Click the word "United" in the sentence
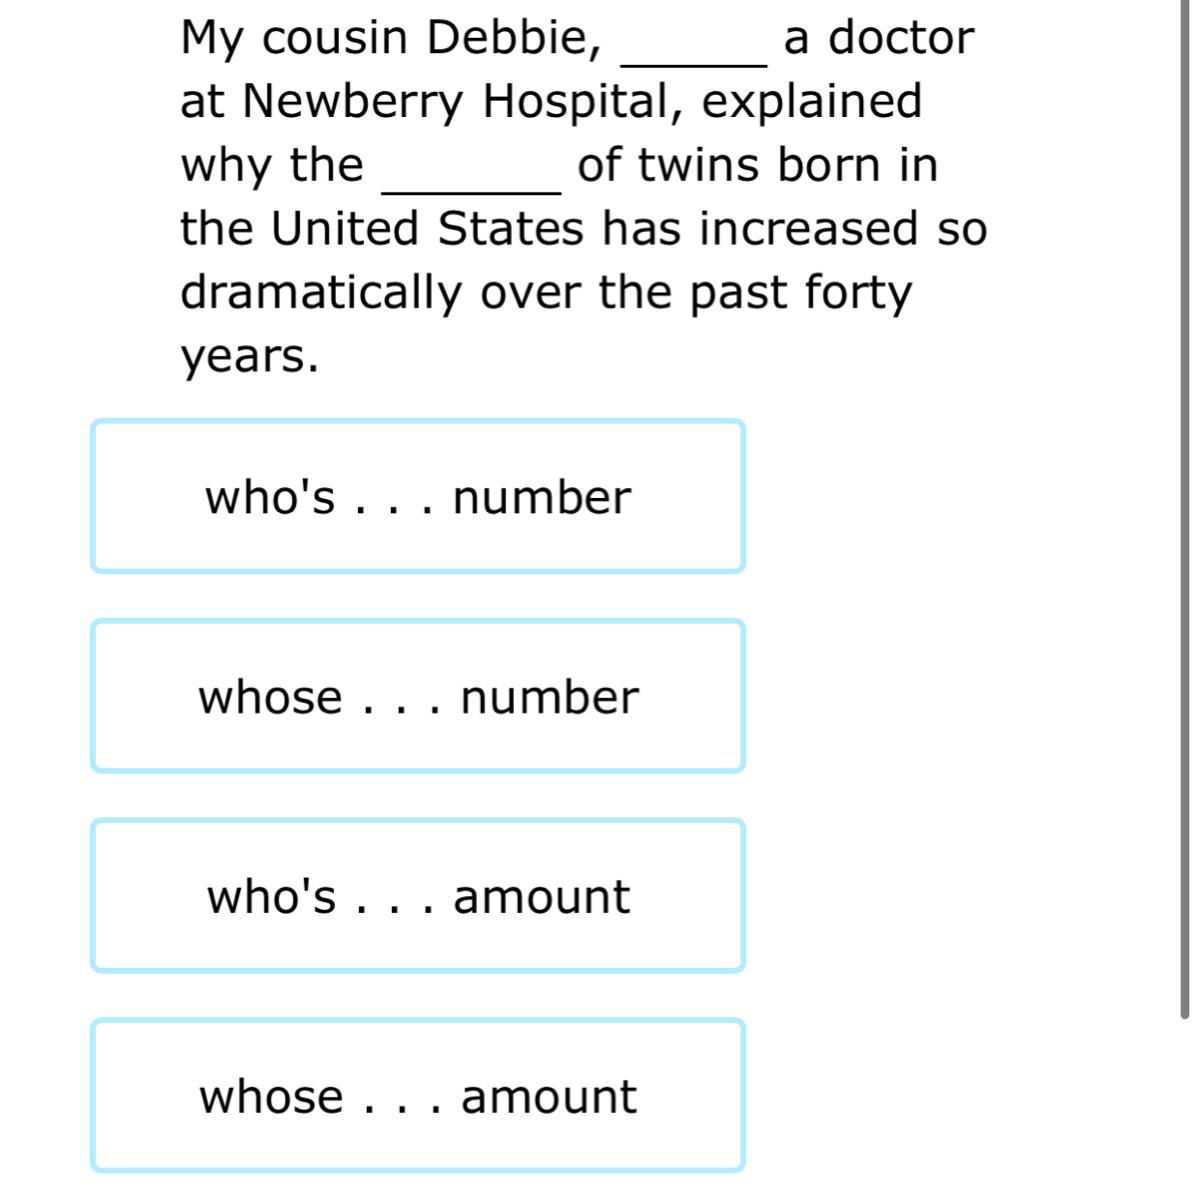The height and width of the screenshot is (1200, 1199). [345, 229]
